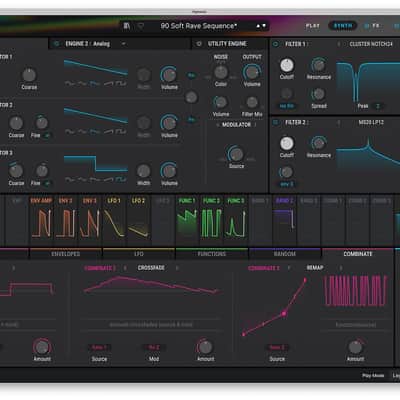This screenshot has width=400, height=400.
Task: Select the ENV 3 modulation source
Action: tap(90, 220)
